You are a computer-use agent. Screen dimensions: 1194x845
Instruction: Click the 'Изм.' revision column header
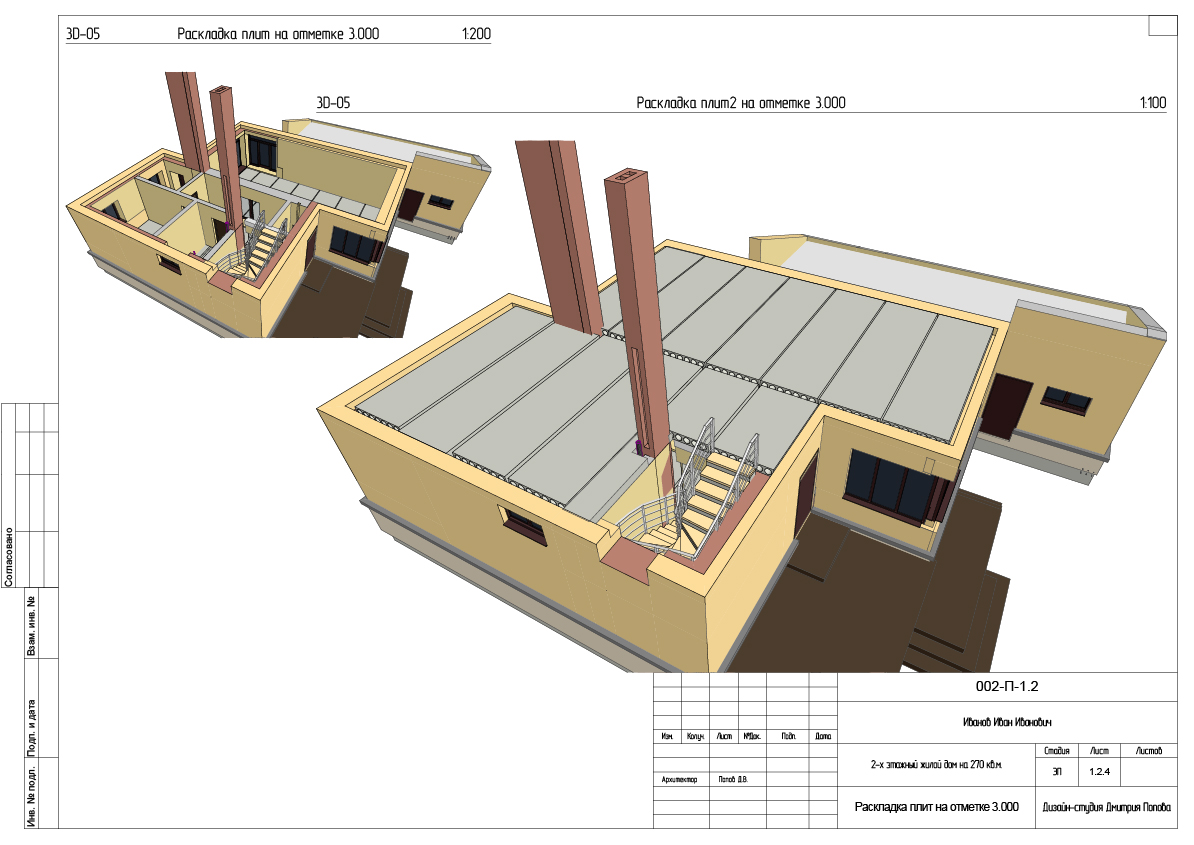pos(667,736)
